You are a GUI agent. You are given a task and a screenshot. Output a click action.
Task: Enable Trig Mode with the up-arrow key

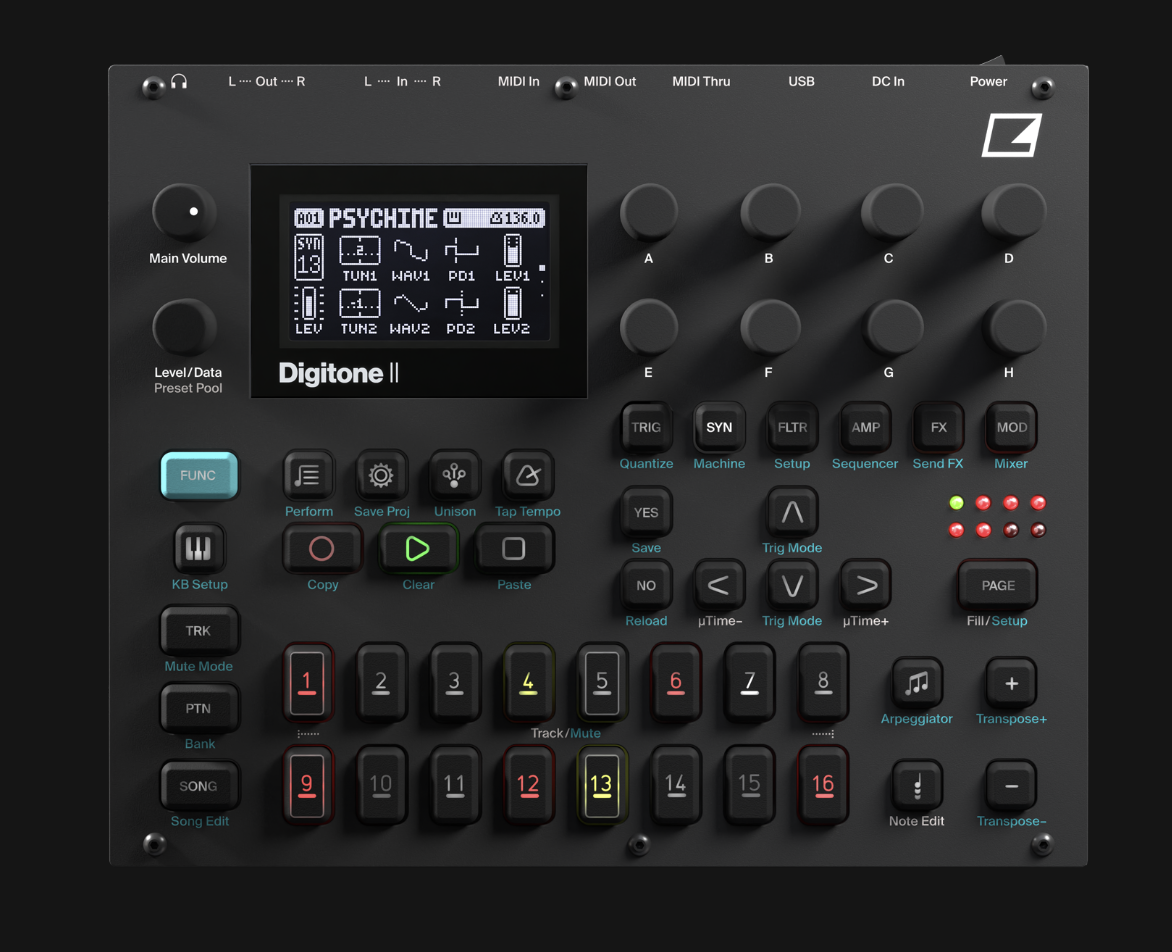792,512
